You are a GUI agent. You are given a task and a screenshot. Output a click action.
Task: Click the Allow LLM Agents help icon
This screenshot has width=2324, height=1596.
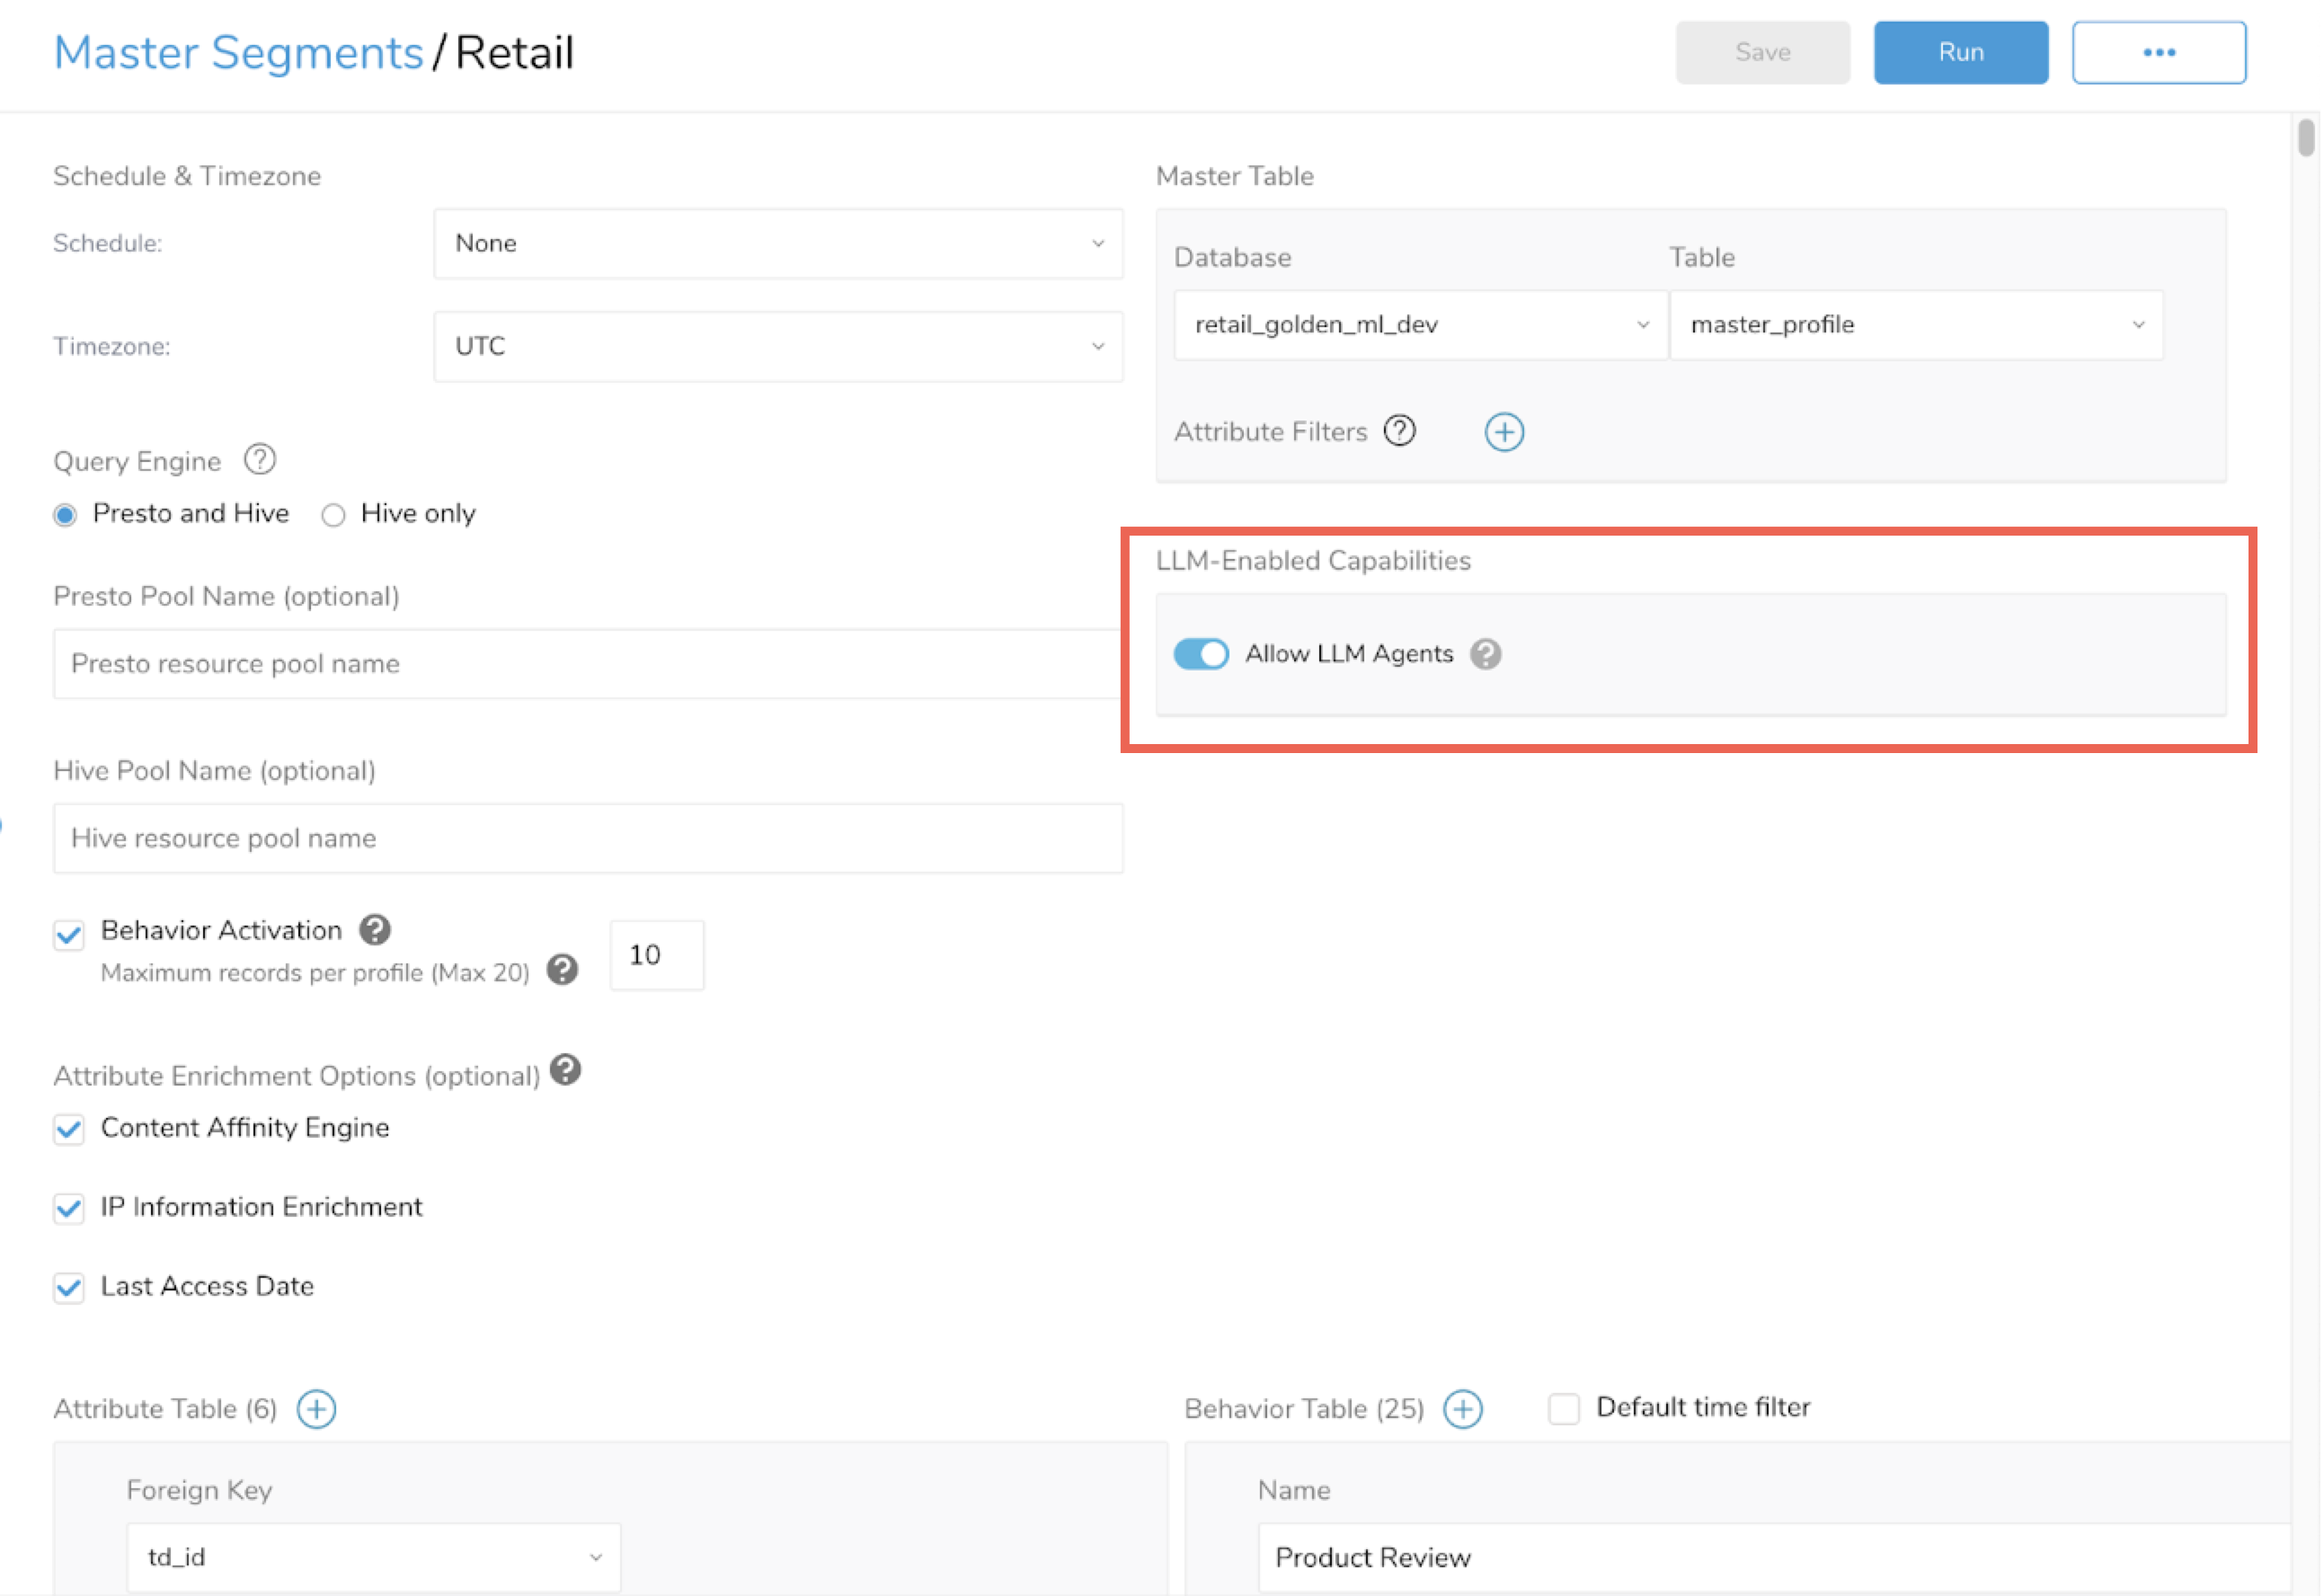coord(1485,654)
